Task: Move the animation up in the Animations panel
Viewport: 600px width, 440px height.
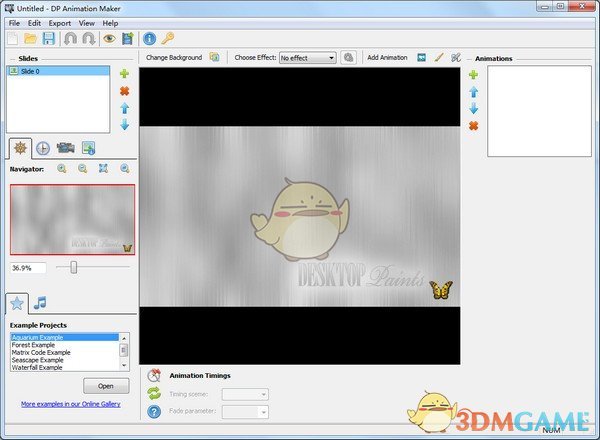Action: pyautogui.click(x=473, y=92)
